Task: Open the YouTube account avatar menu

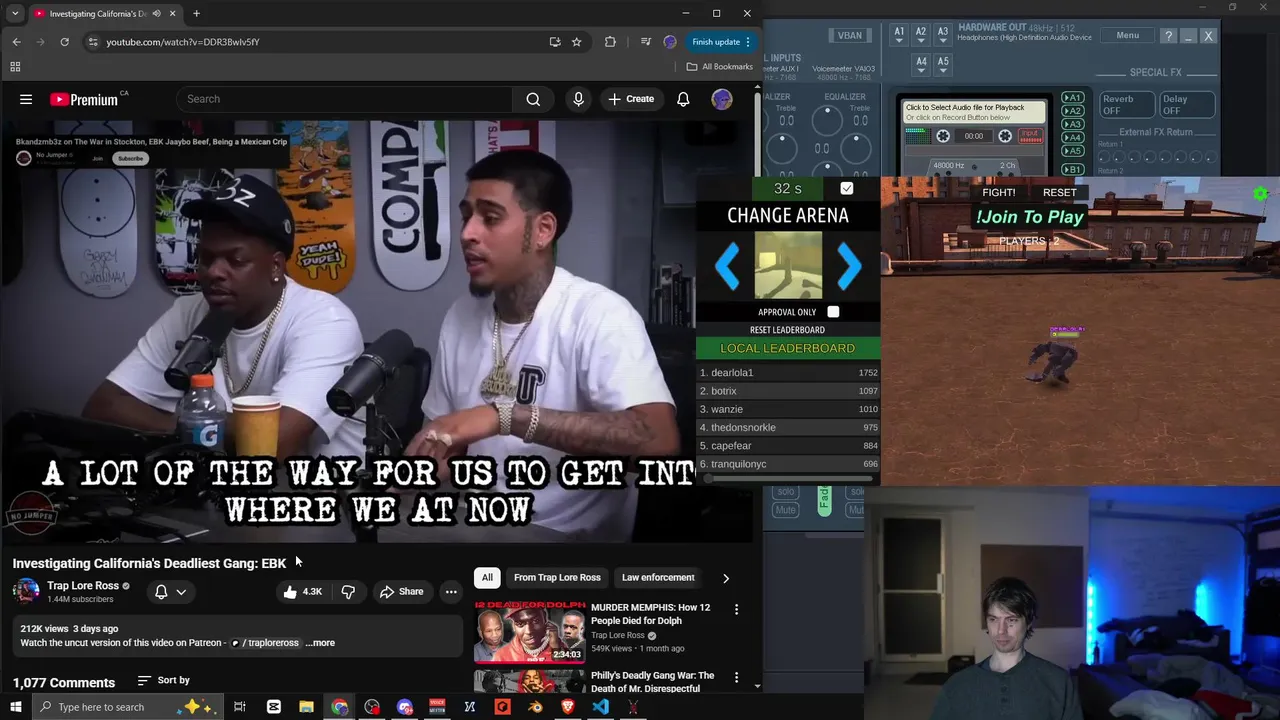Action: 721,99
